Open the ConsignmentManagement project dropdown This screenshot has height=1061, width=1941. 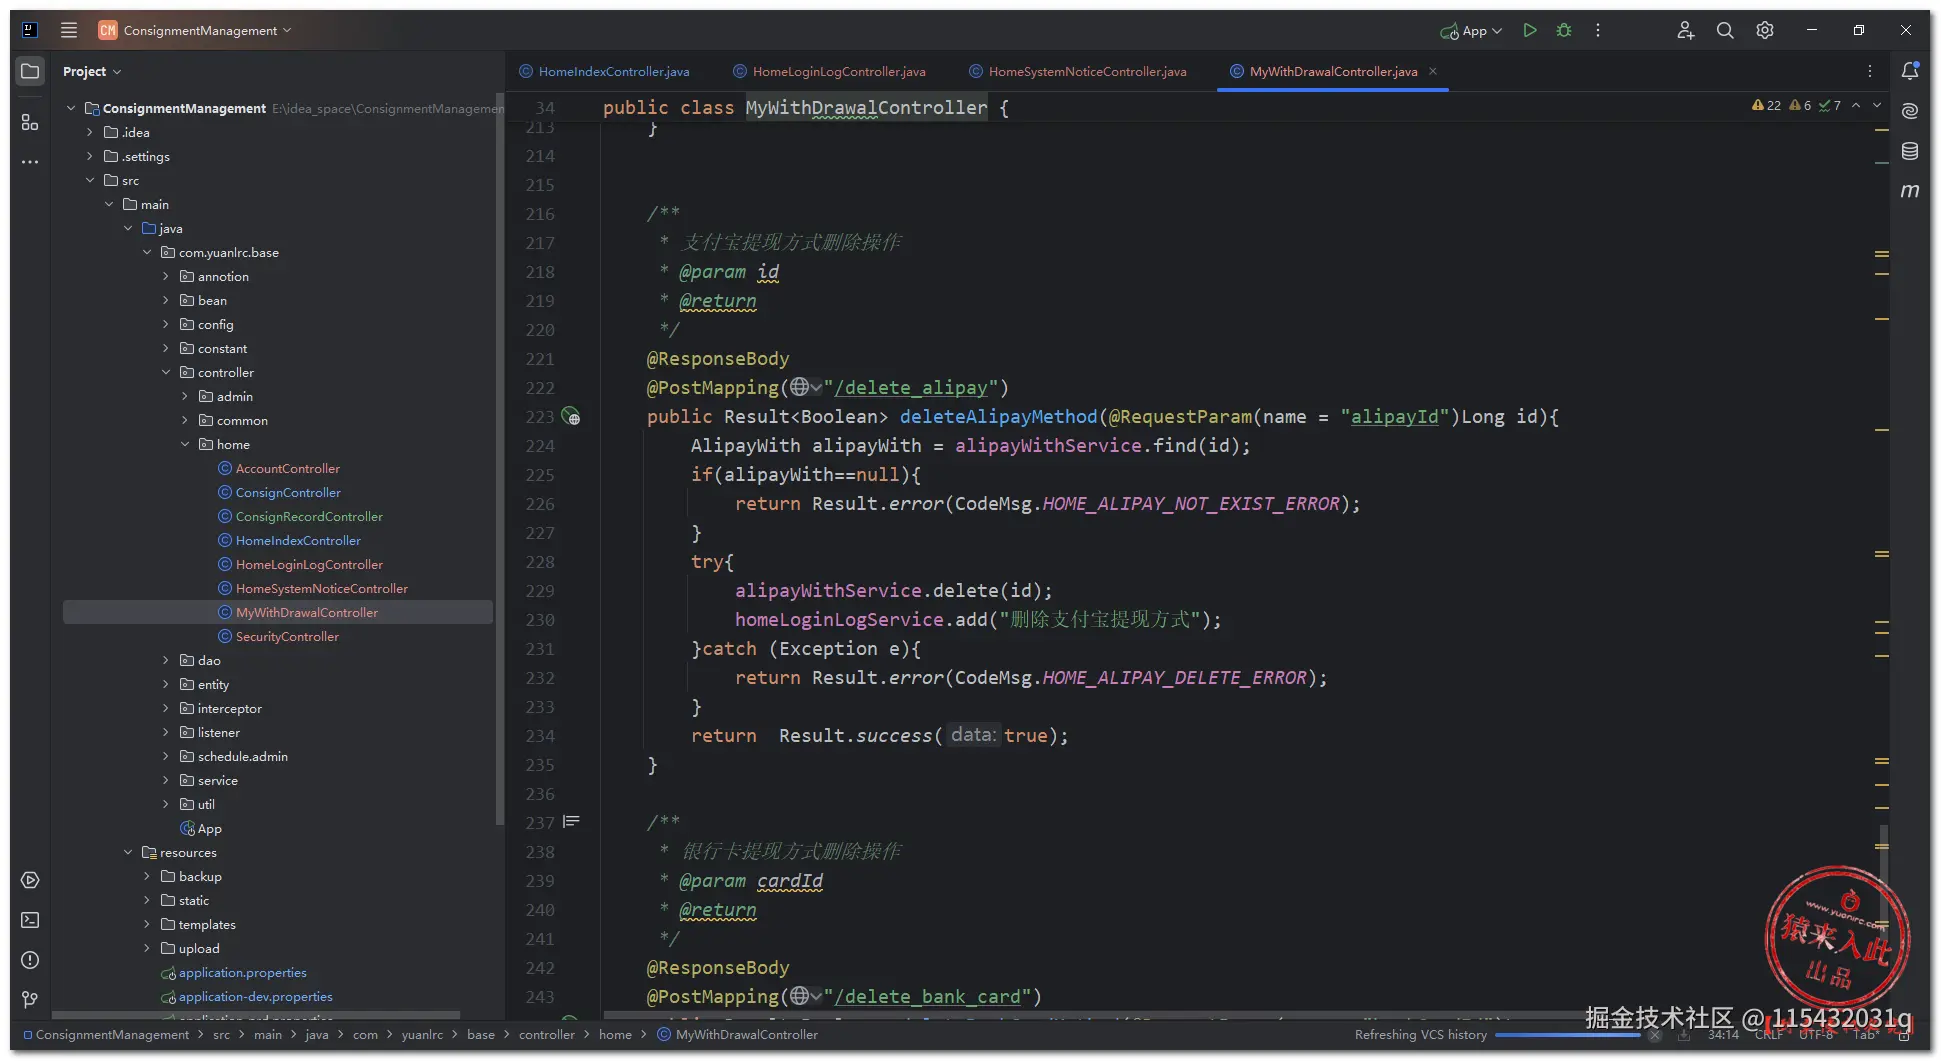coord(195,30)
